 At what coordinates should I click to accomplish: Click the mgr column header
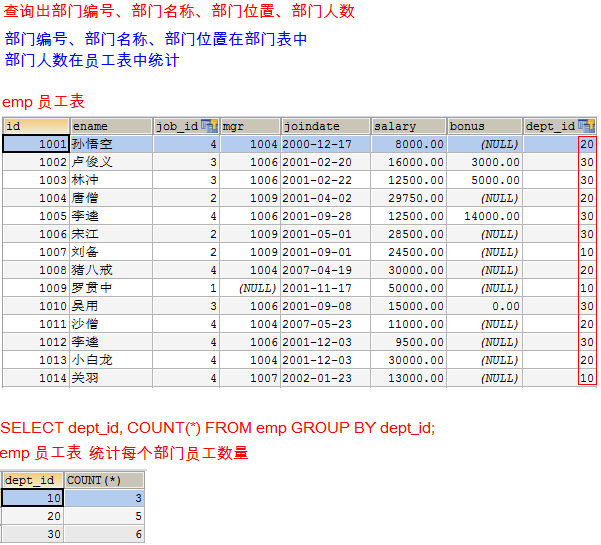point(248,126)
